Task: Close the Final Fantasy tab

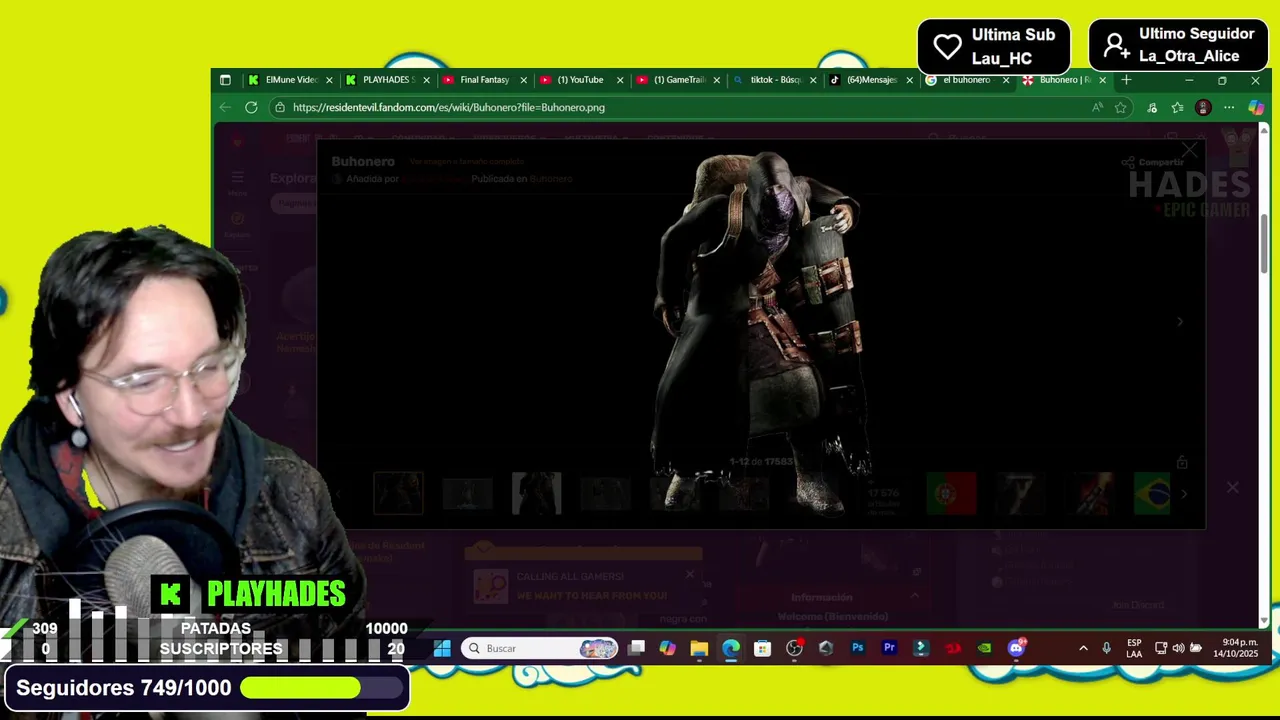Action: [523, 80]
